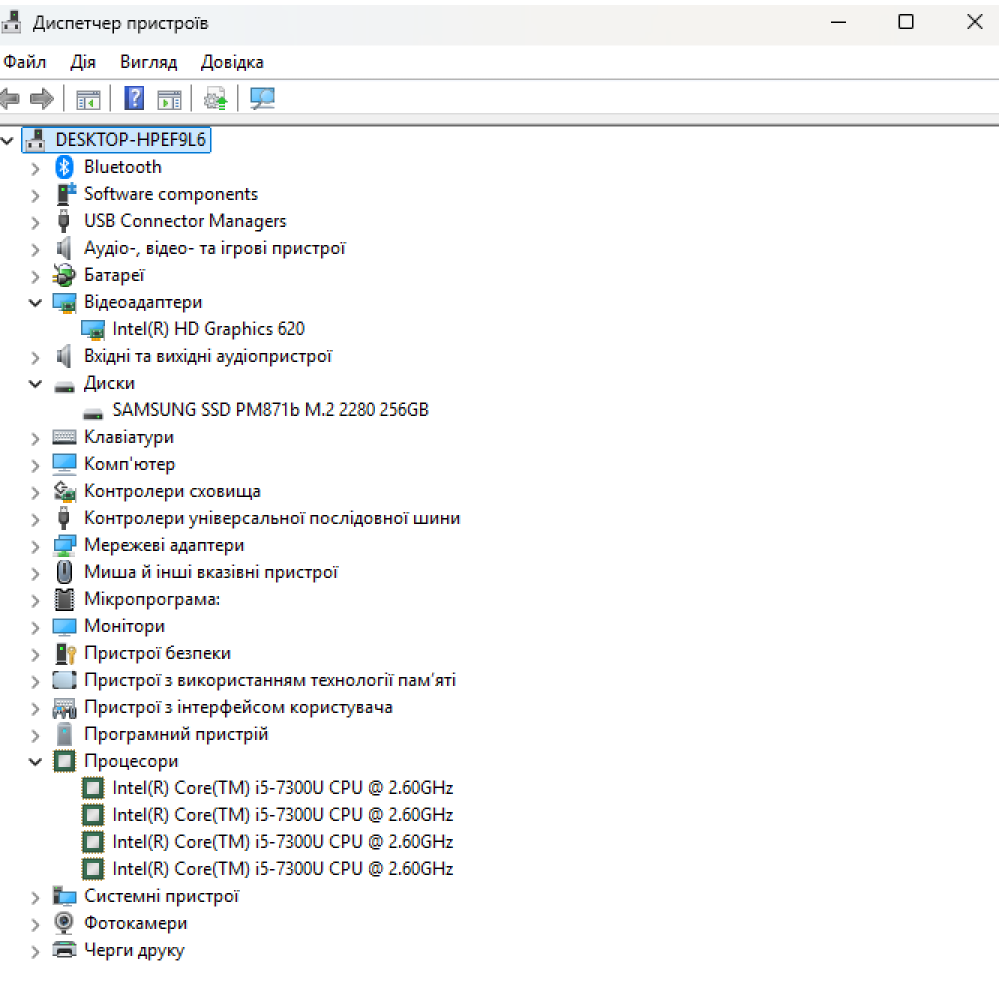The image size is (1000, 1000).
Task: Open the Дія menu
Action: click(x=83, y=62)
